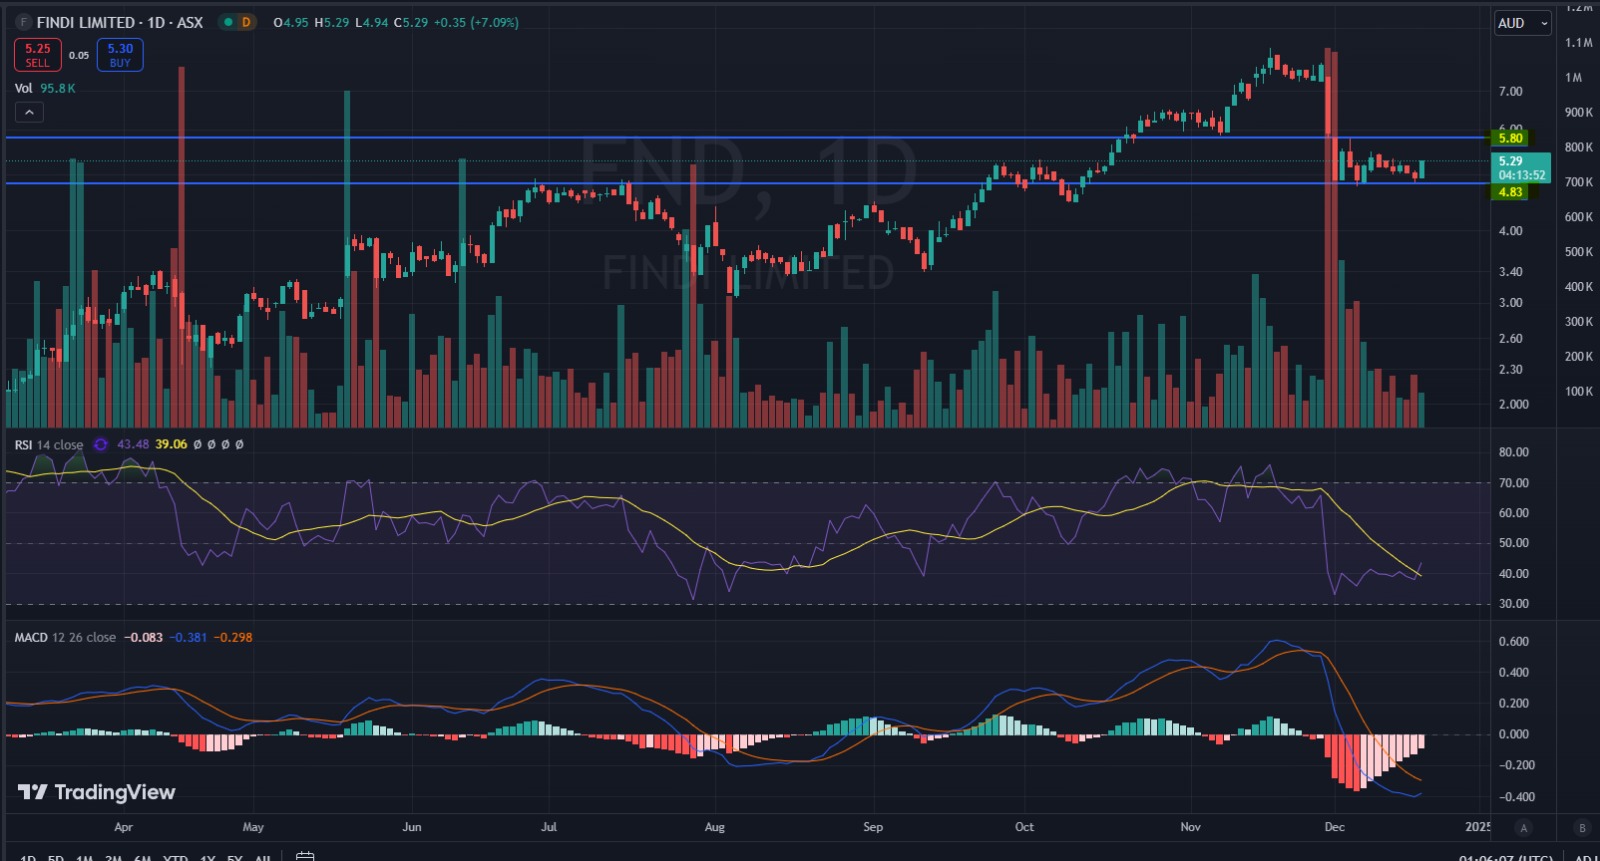Image resolution: width=1600 pixels, height=861 pixels.
Task: Select the RSI 14 close legend
Action: [49, 445]
